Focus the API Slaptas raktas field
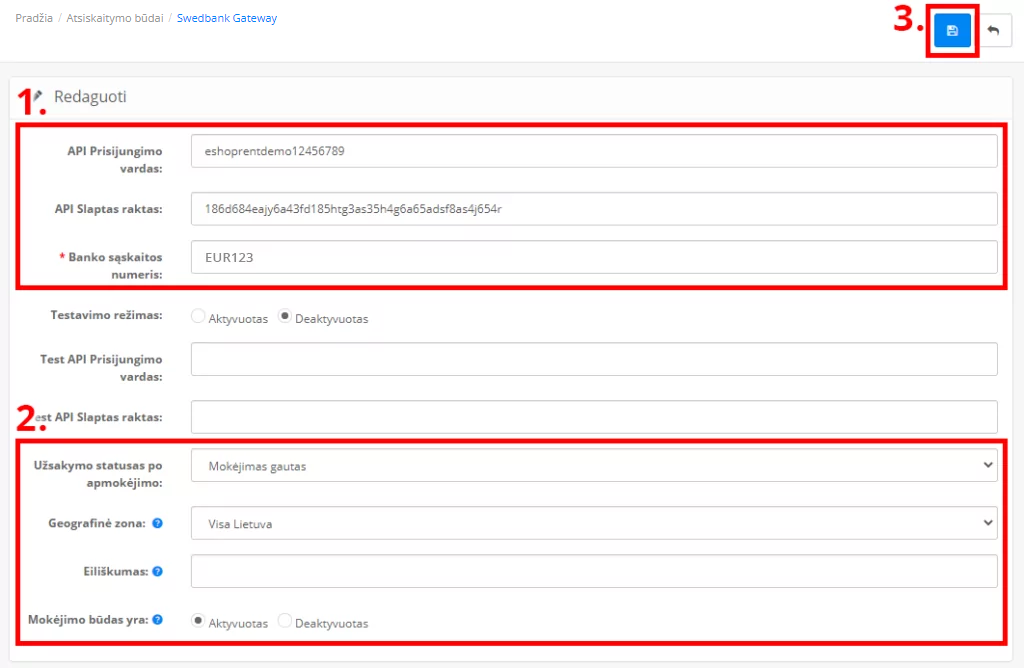This screenshot has height=668, width=1024. pos(594,209)
